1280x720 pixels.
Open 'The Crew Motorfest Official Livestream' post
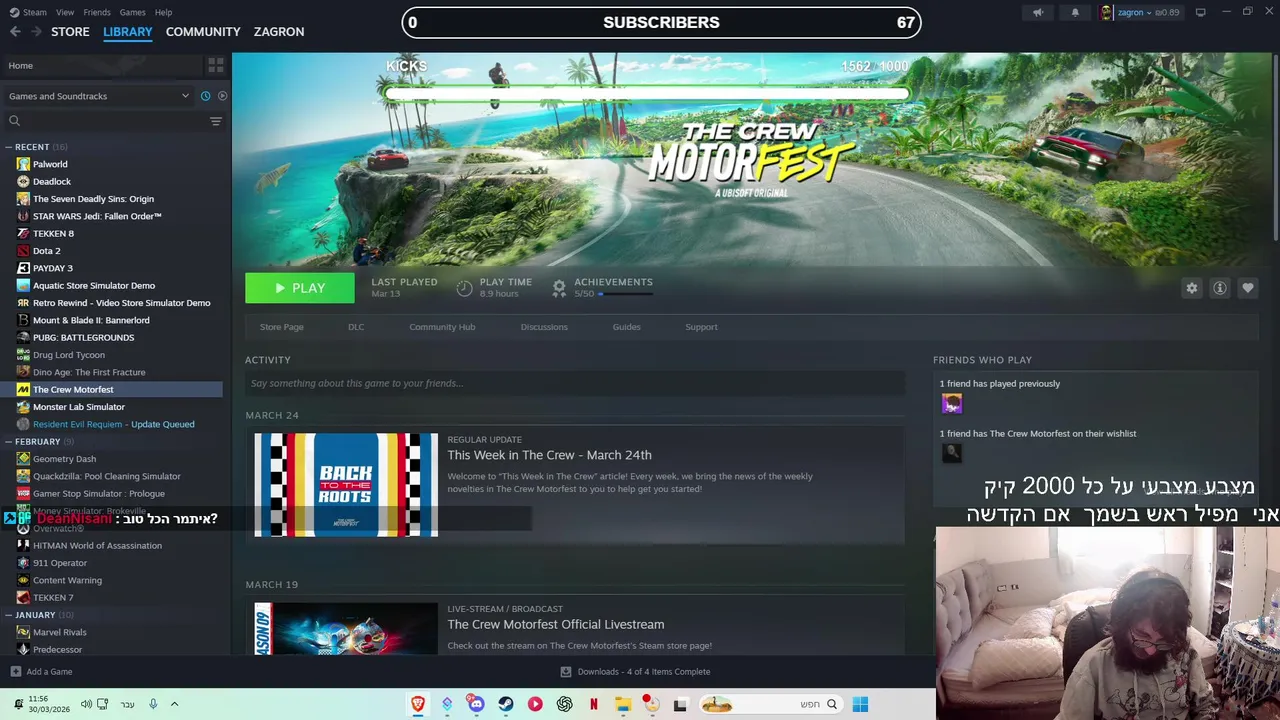click(x=556, y=625)
